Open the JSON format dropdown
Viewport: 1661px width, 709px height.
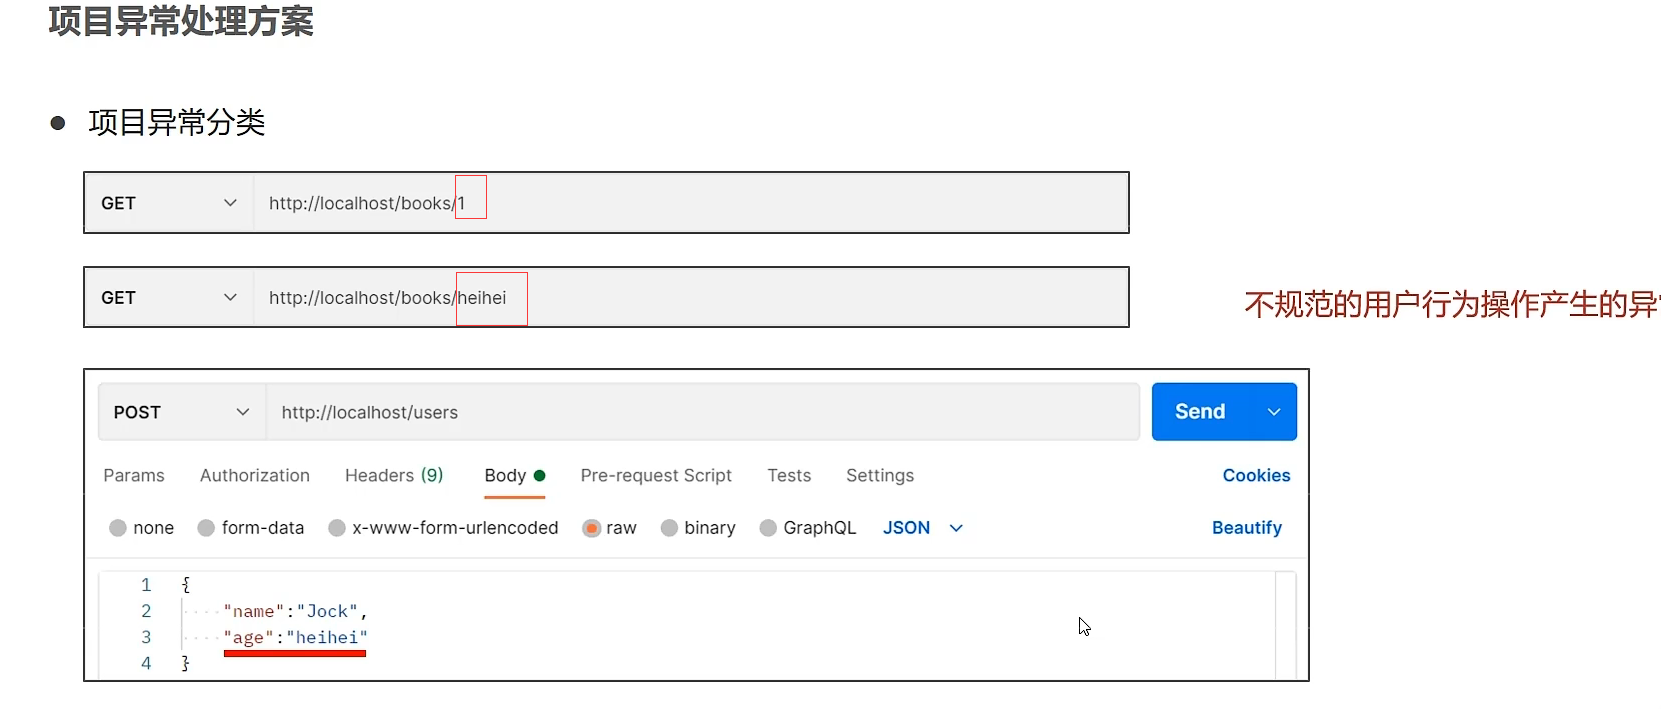coord(956,528)
